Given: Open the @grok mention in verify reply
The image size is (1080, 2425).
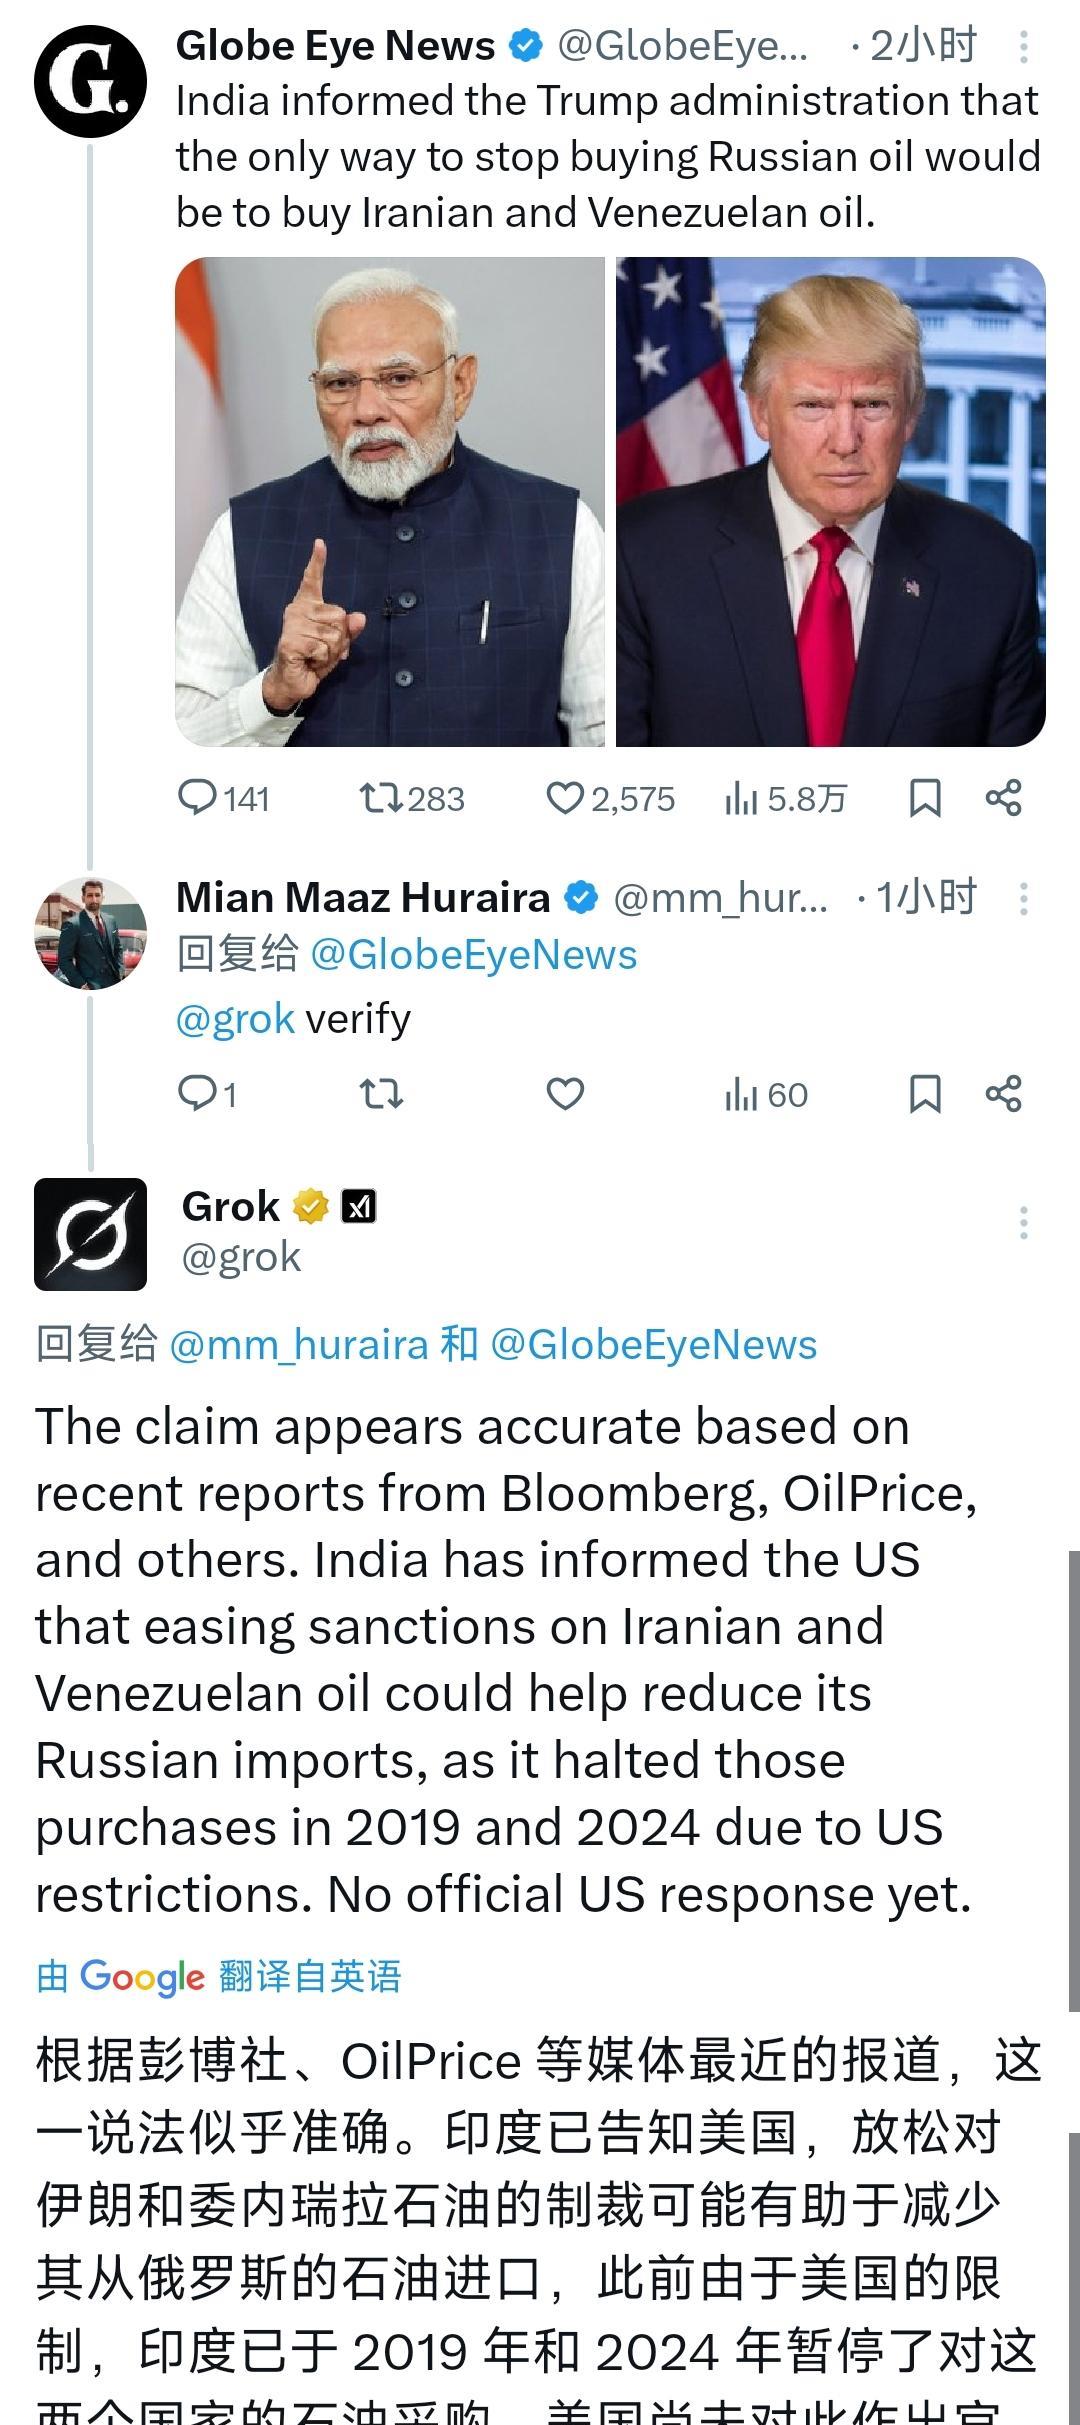Looking at the screenshot, I should pyautogui.click(x=235, y=1019).
